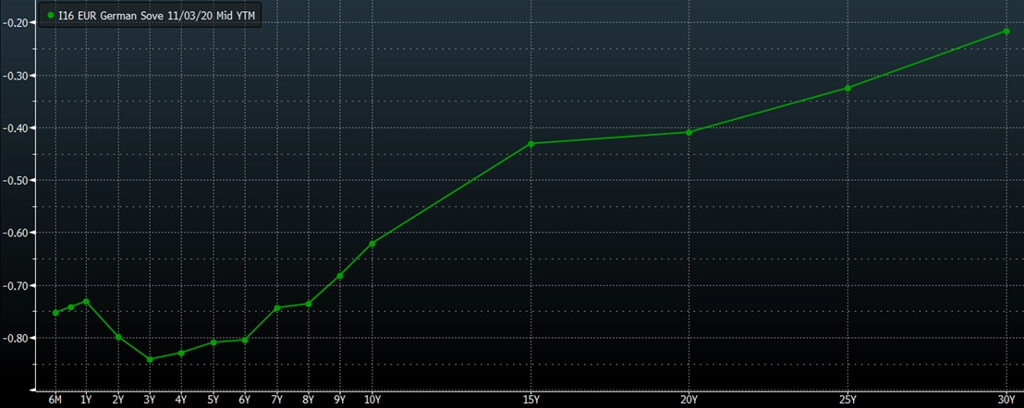
Task: Click the 9Y data point on the curve
Action: pyautogui.click(x=340, y=275)
